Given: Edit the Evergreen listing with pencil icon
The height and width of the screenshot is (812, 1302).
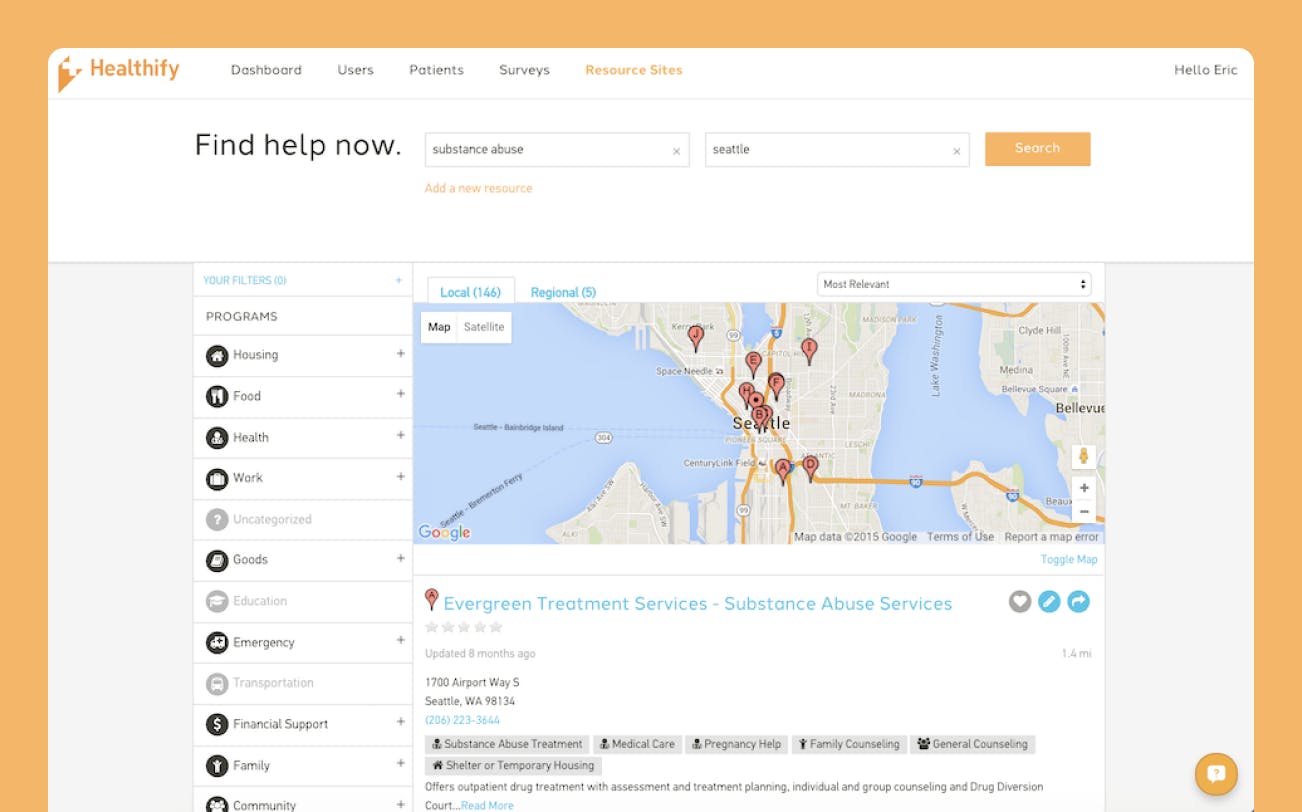Looking at the screenshot, I should click(x=1049, y=602).
